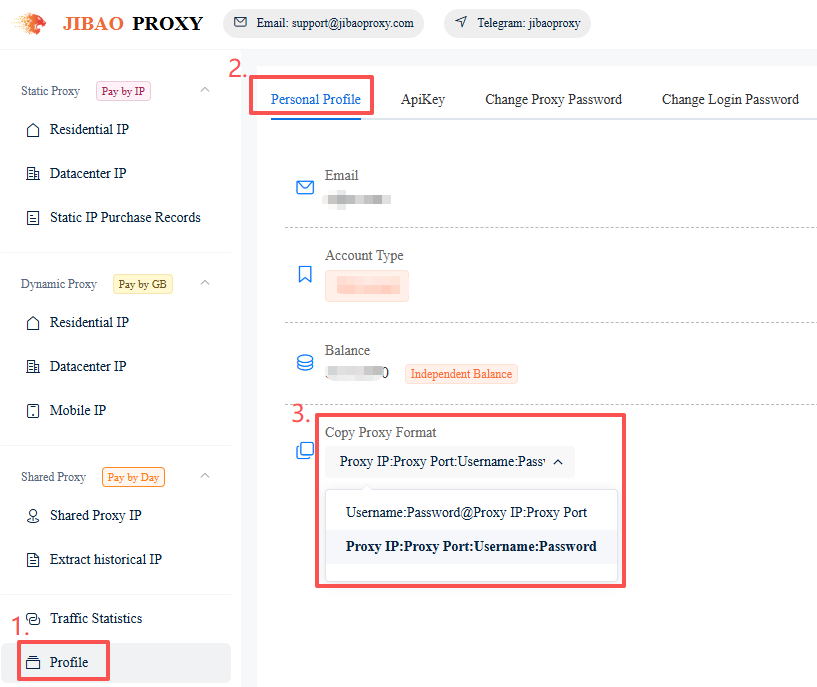817x687 pixels.
Task: Click the envelope icon next to Email field
Action: click(x=305, y=187)
